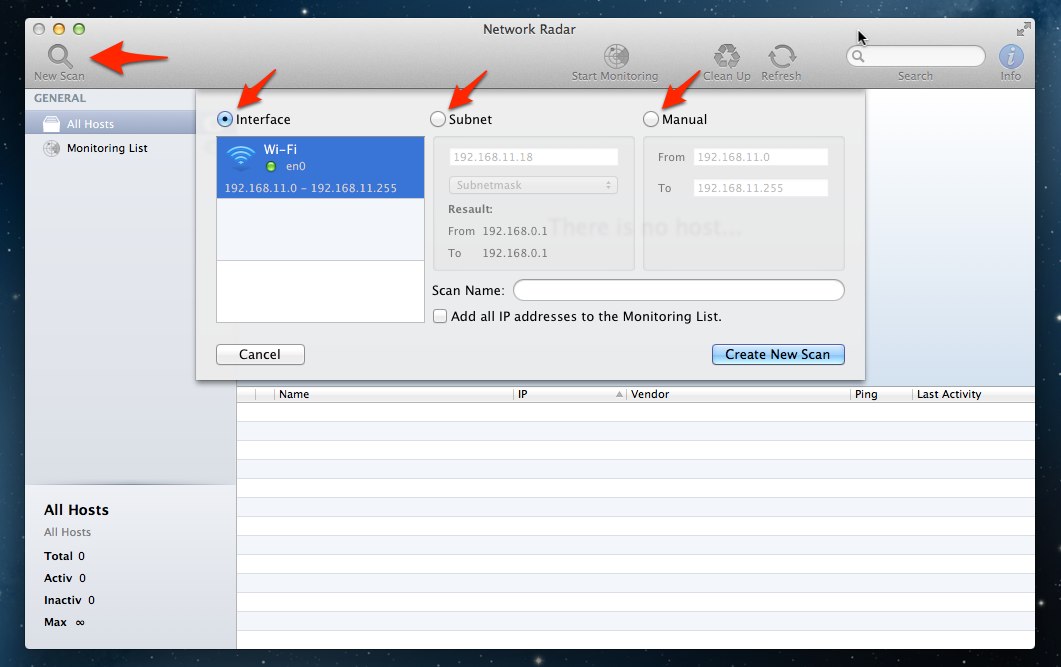Focus the Scan Name text field
The height and width of the screenshot is (667, 1061).
pyautogui.click(x=679, y=290)
